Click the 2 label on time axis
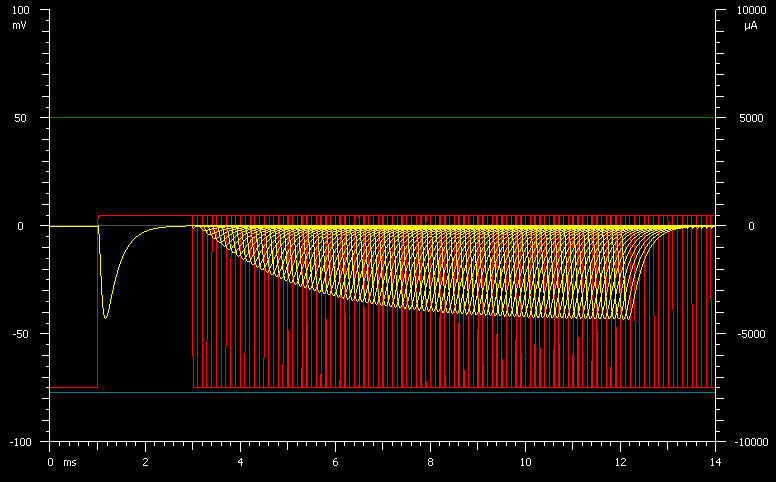This screenshot has width=776, height=482. point(146,462)
